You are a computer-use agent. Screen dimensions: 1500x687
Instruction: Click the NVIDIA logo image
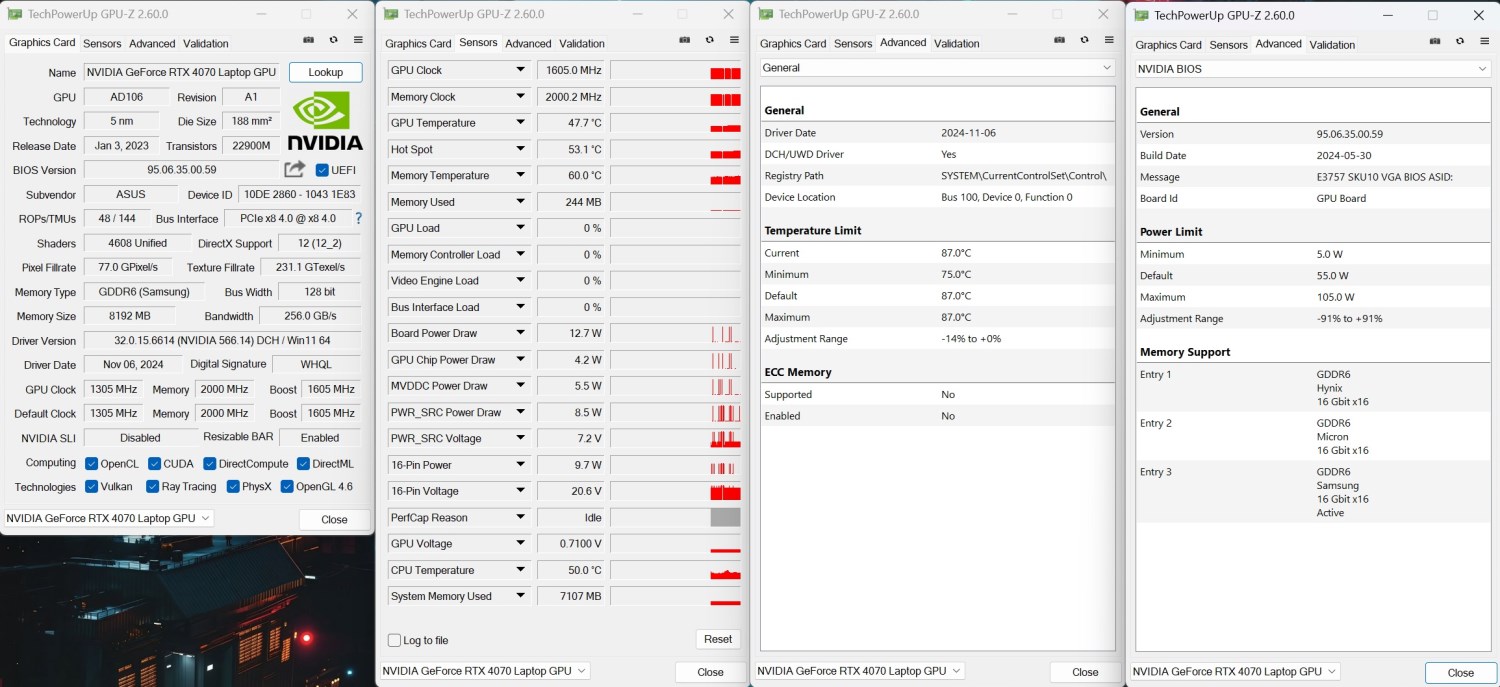point(325,122)
